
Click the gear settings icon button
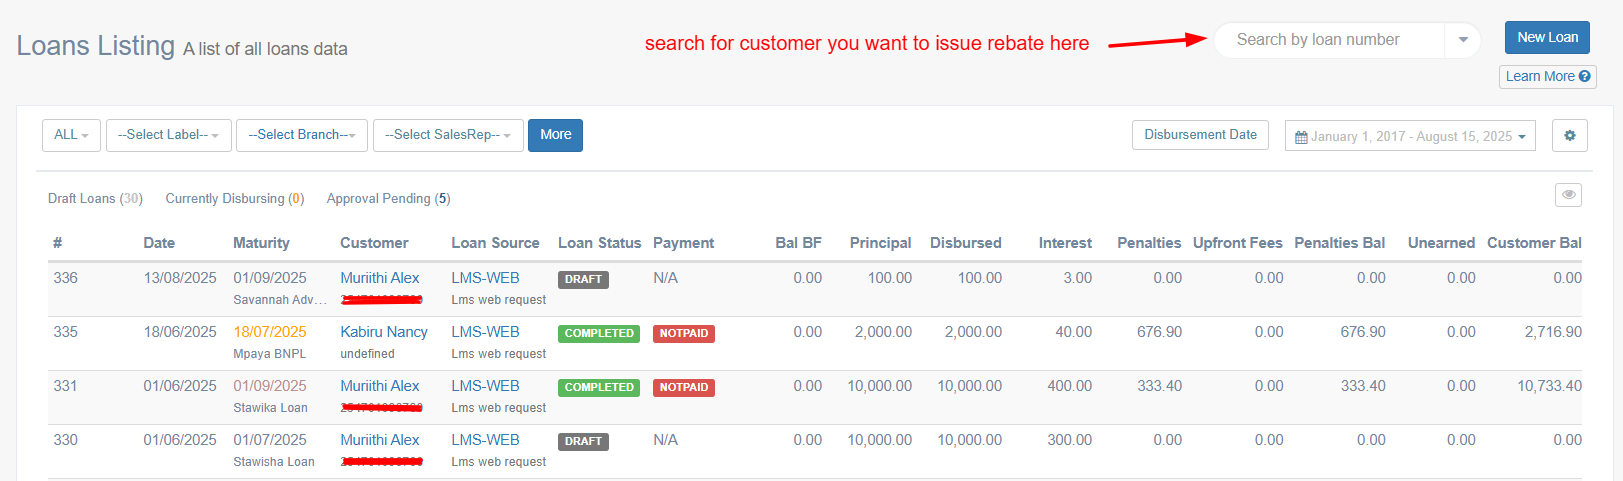(1569, 136)
